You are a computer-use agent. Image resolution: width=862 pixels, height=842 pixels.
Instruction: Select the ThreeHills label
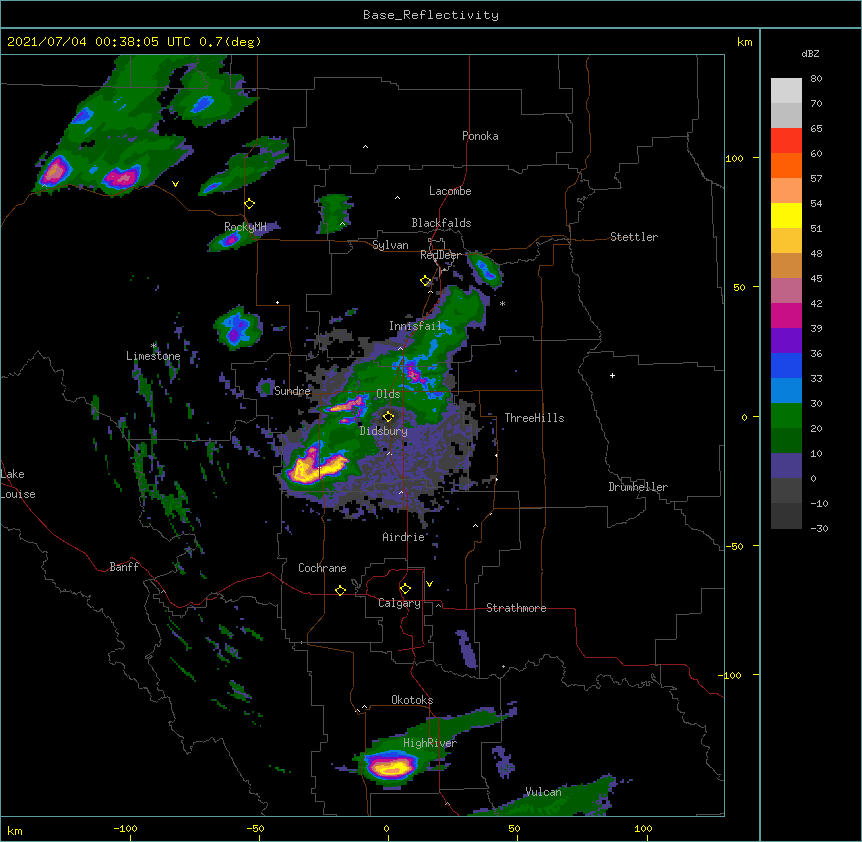tap(534, 418)
